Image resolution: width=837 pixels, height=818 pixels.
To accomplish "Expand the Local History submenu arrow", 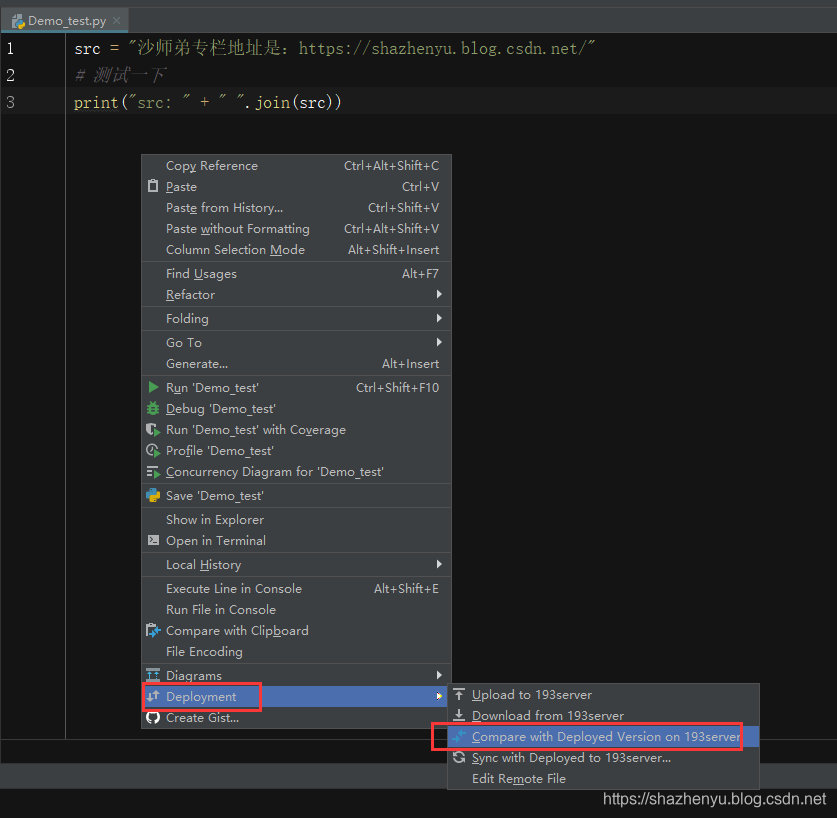I will [x=439, y=564].
